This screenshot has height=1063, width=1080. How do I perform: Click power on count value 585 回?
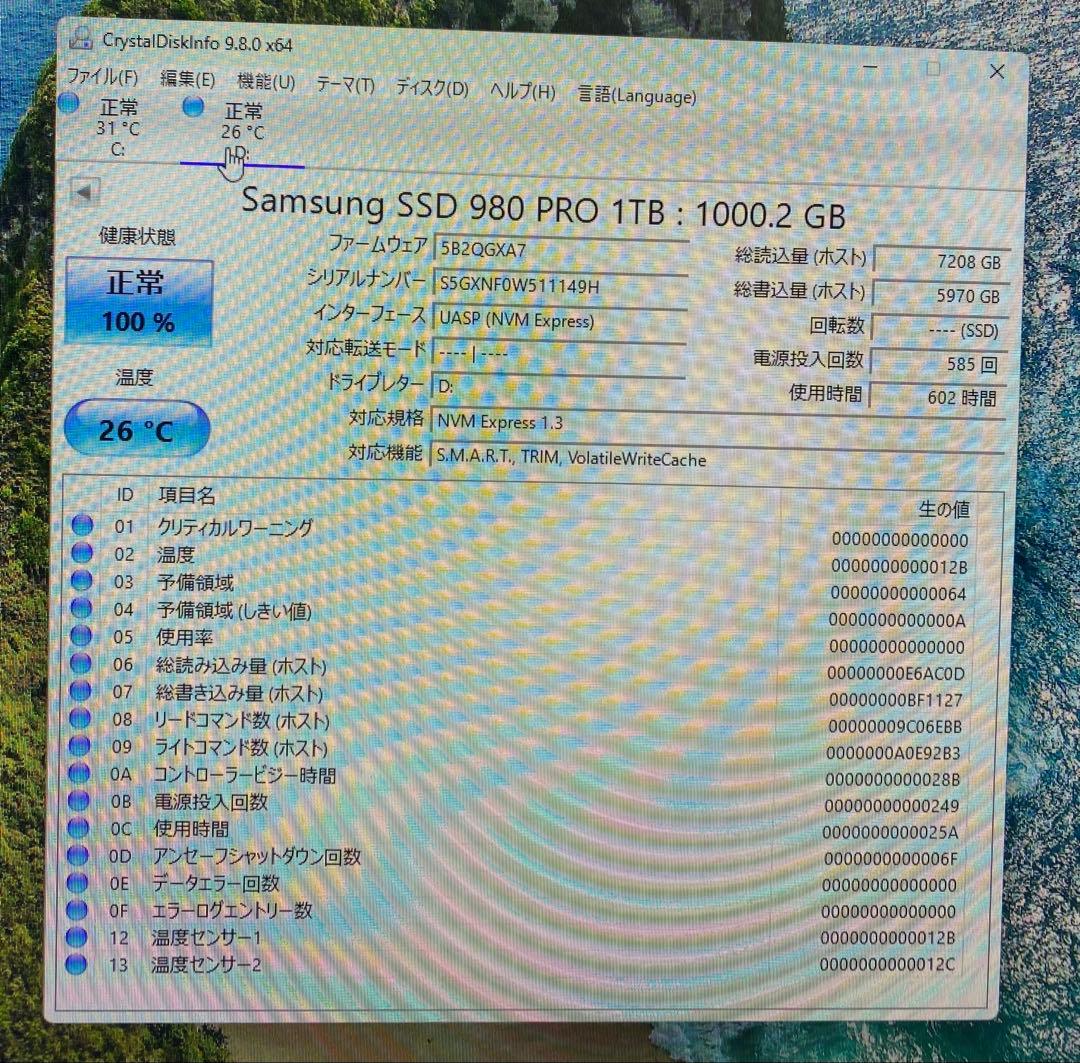tap(939, 363)
